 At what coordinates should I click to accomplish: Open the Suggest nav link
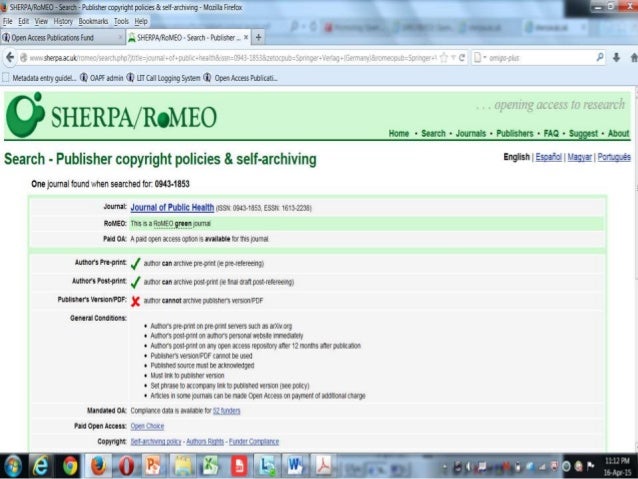pos(583,134)
